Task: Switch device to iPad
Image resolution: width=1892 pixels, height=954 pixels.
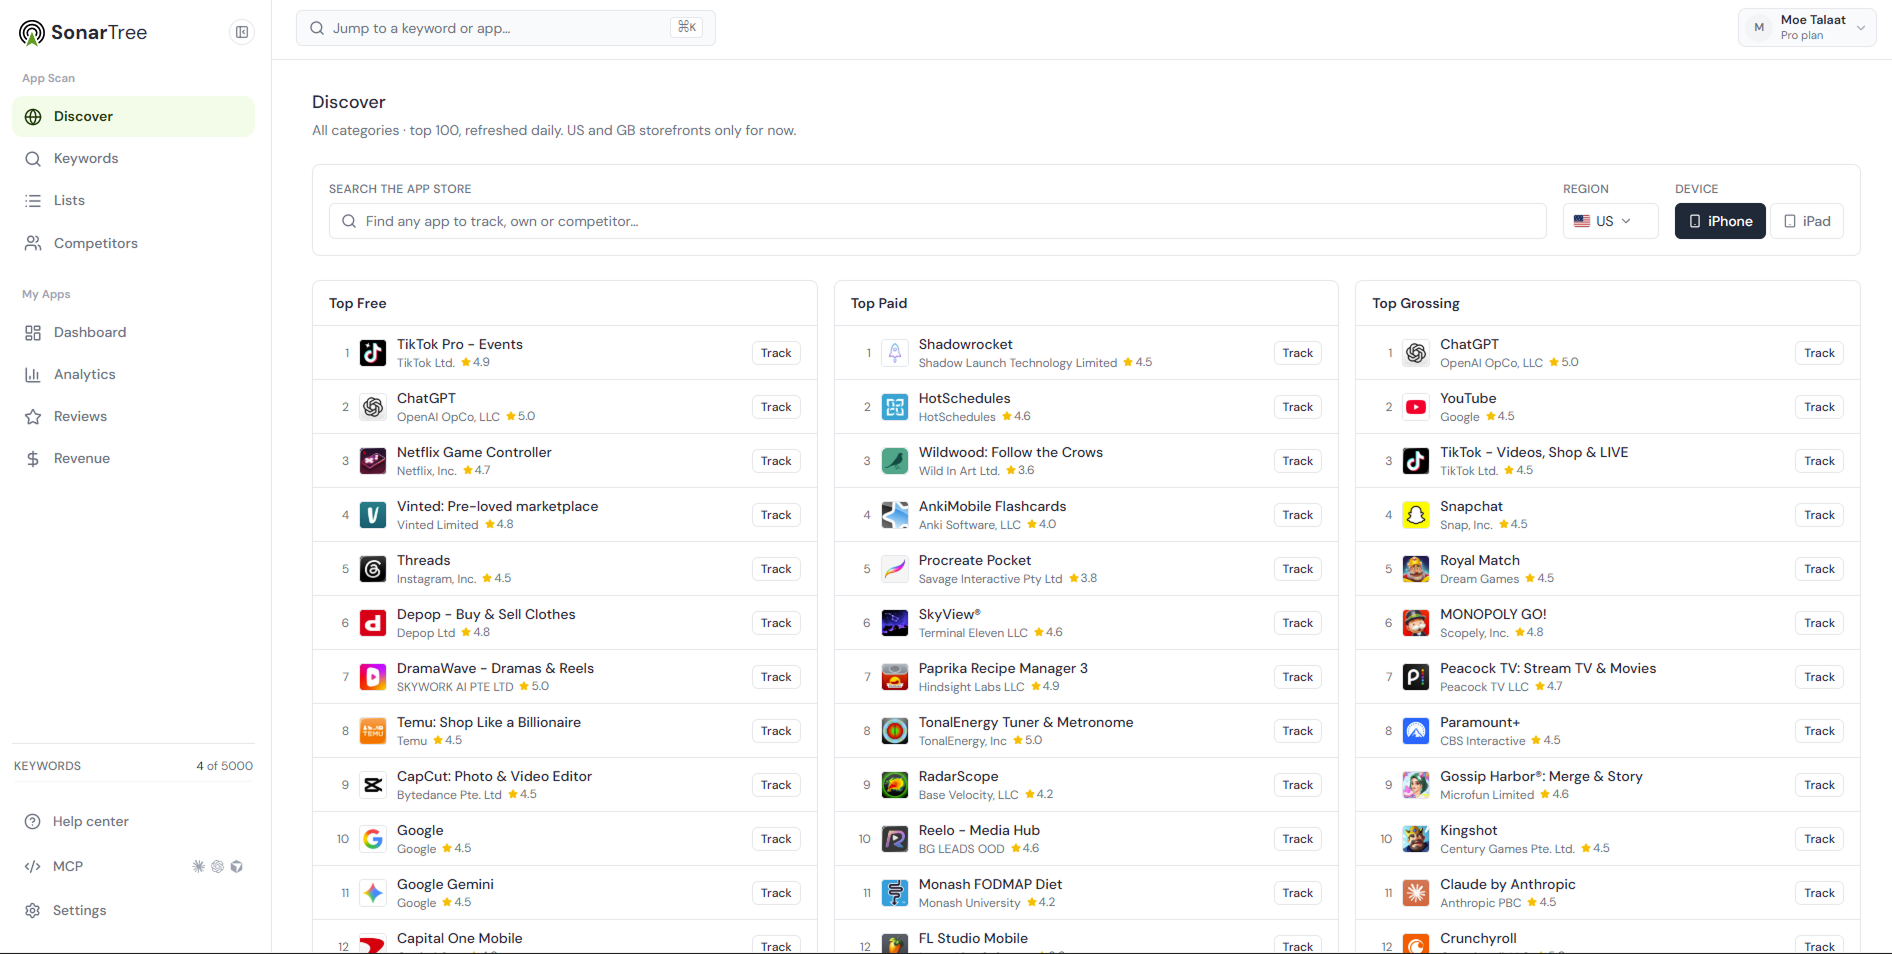Action: click(1807, 221)
